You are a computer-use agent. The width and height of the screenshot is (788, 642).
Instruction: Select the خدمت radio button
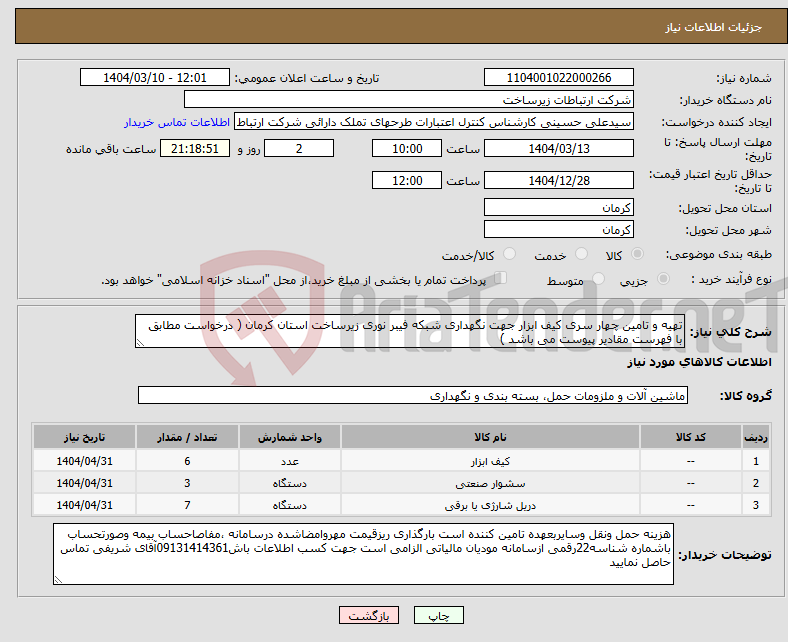pyautogui.click(x=581, y=254)
